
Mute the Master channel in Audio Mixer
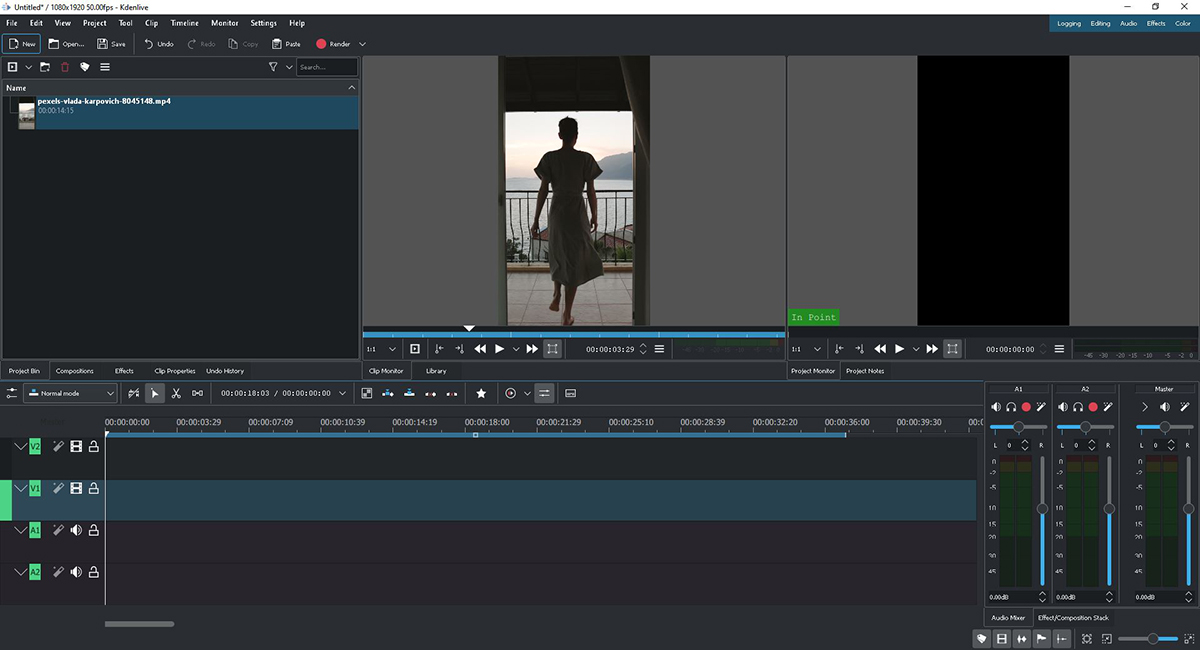point(1165,407)
